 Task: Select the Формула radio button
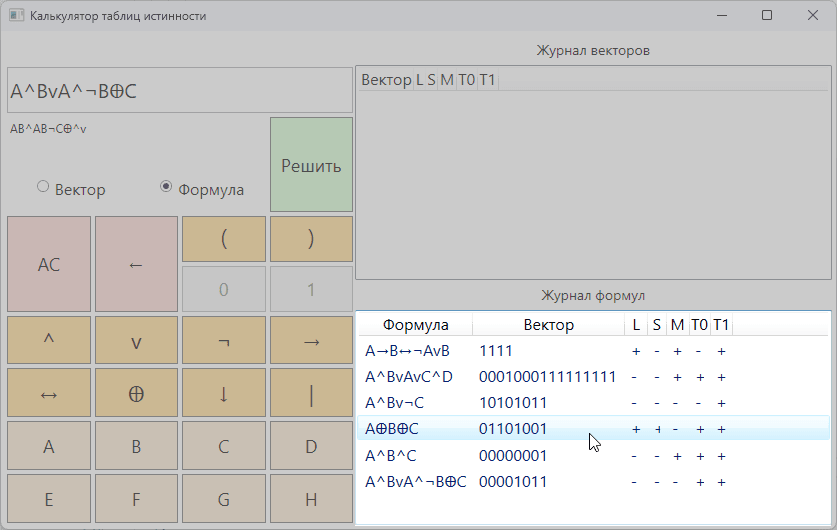point(166,187)
